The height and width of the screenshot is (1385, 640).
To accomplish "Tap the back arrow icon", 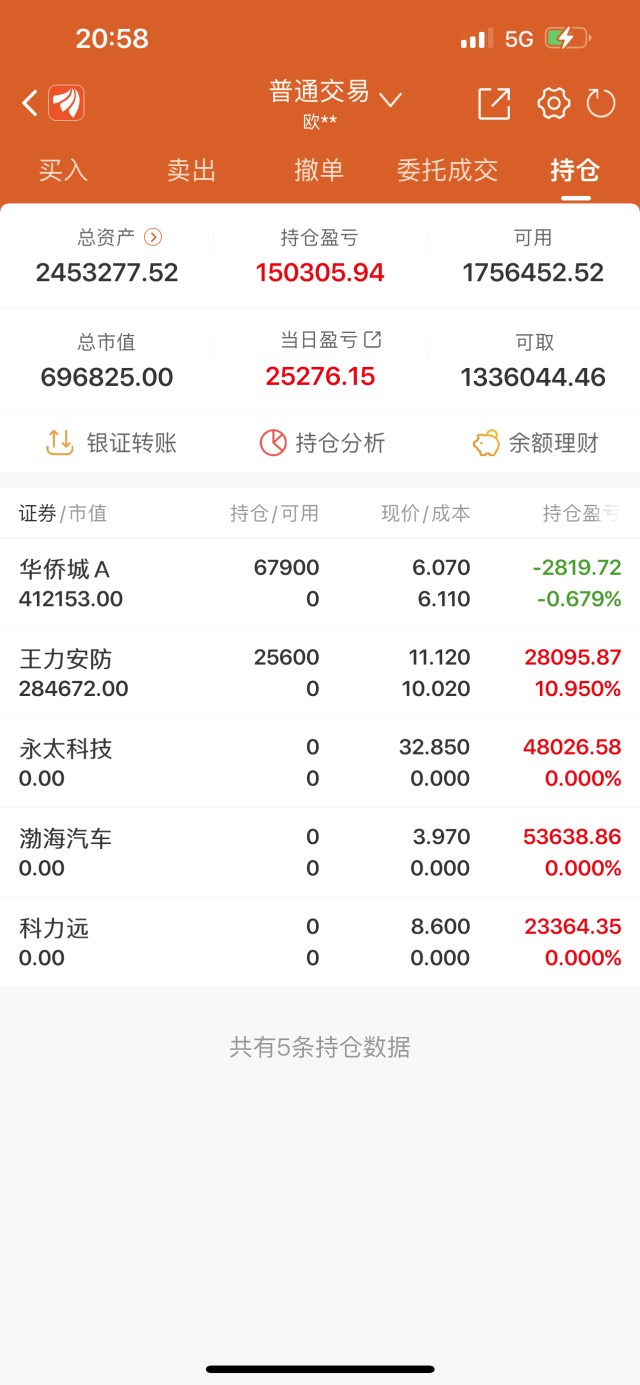I will coord(30,102).
